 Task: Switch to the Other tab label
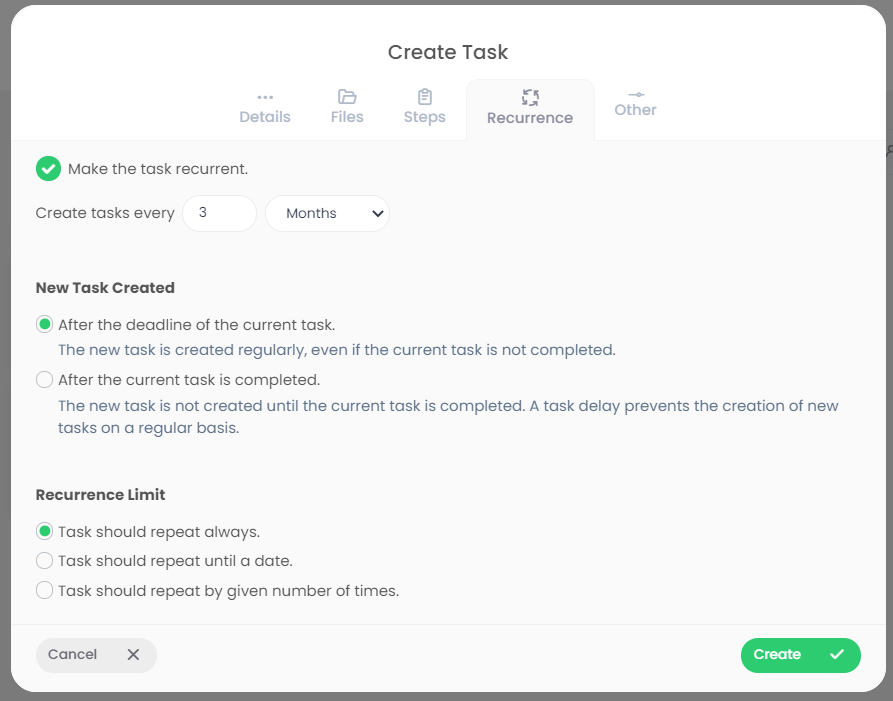click(635, 110)
